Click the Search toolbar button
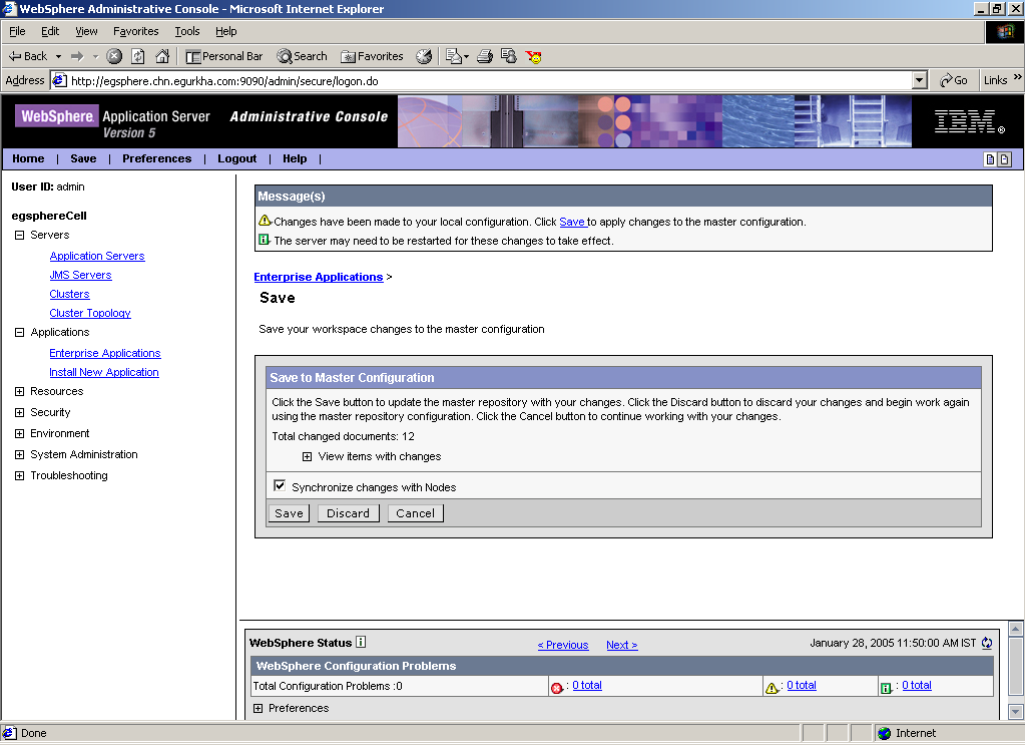Image resolution: width=1028 pixels, height=748 pixels. point(302,56)
